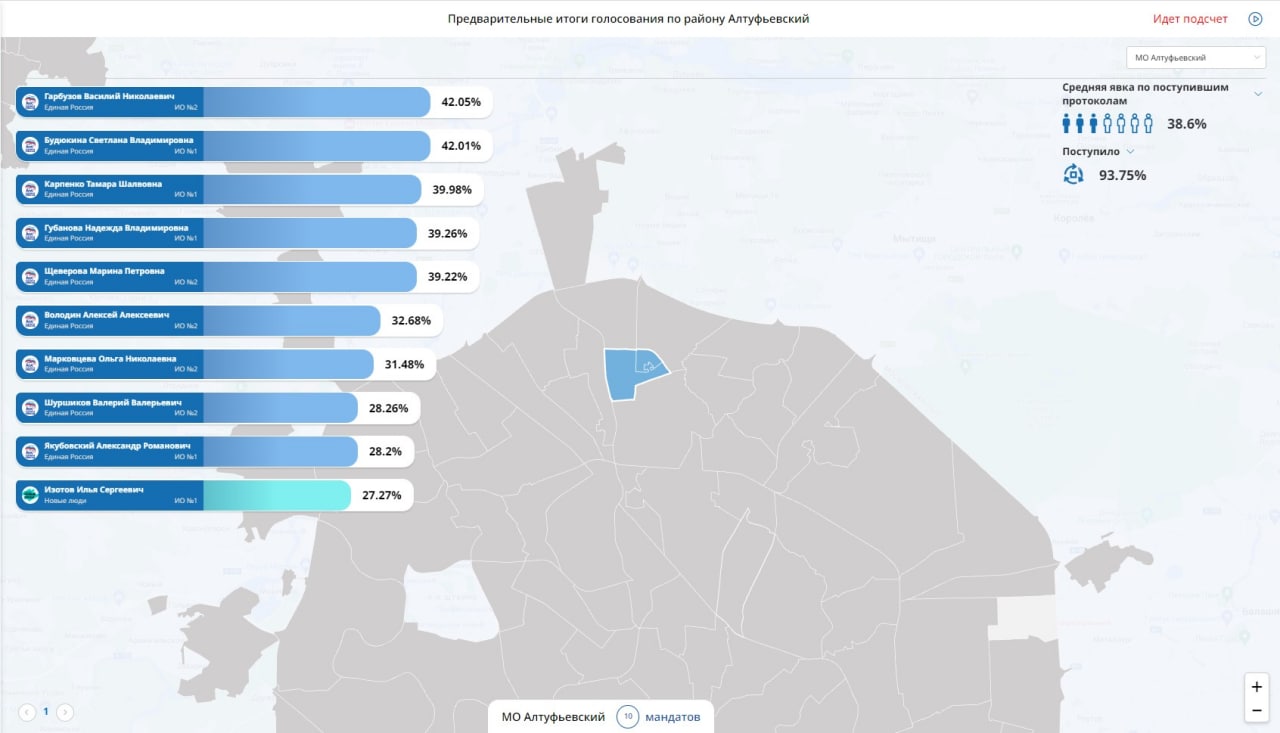Go to next page arrow

click(x=65, y=712)
